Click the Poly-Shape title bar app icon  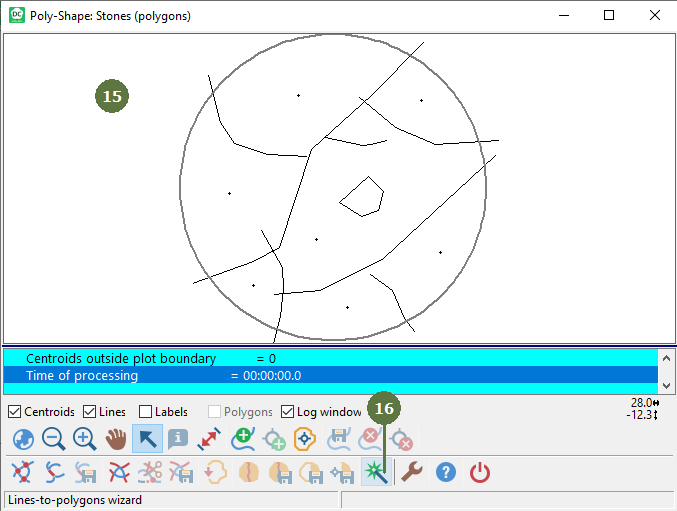pos(16,15)
